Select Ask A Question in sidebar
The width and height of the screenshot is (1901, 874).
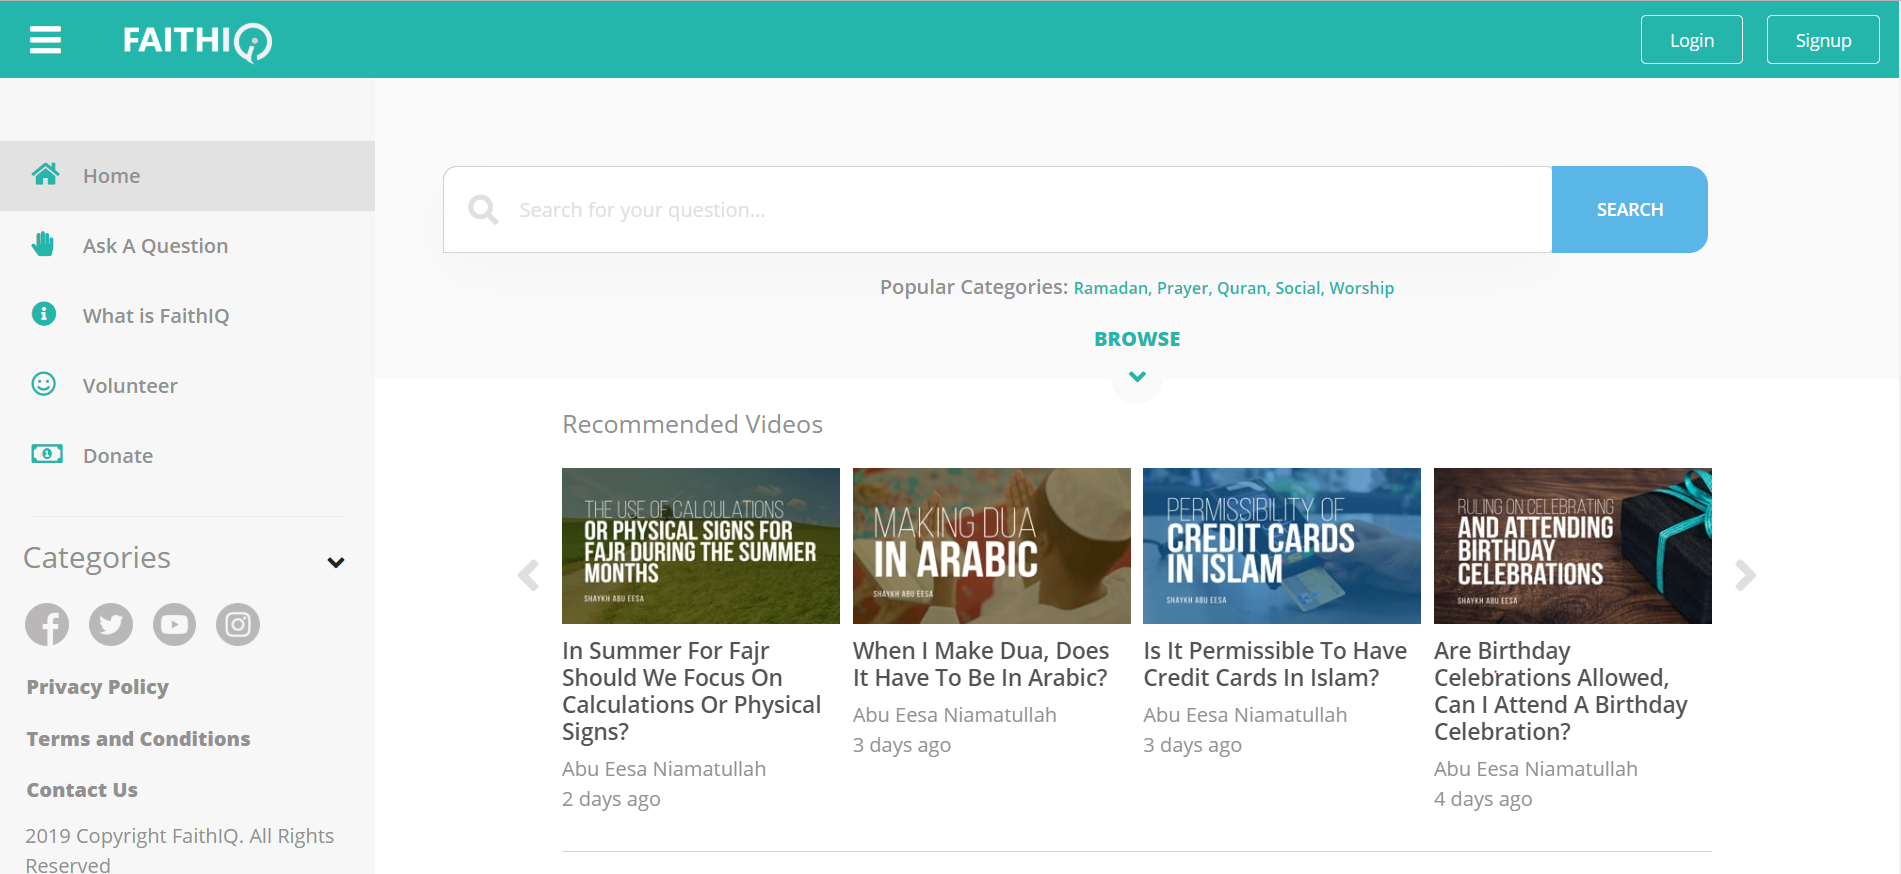(x=155, y=246)
